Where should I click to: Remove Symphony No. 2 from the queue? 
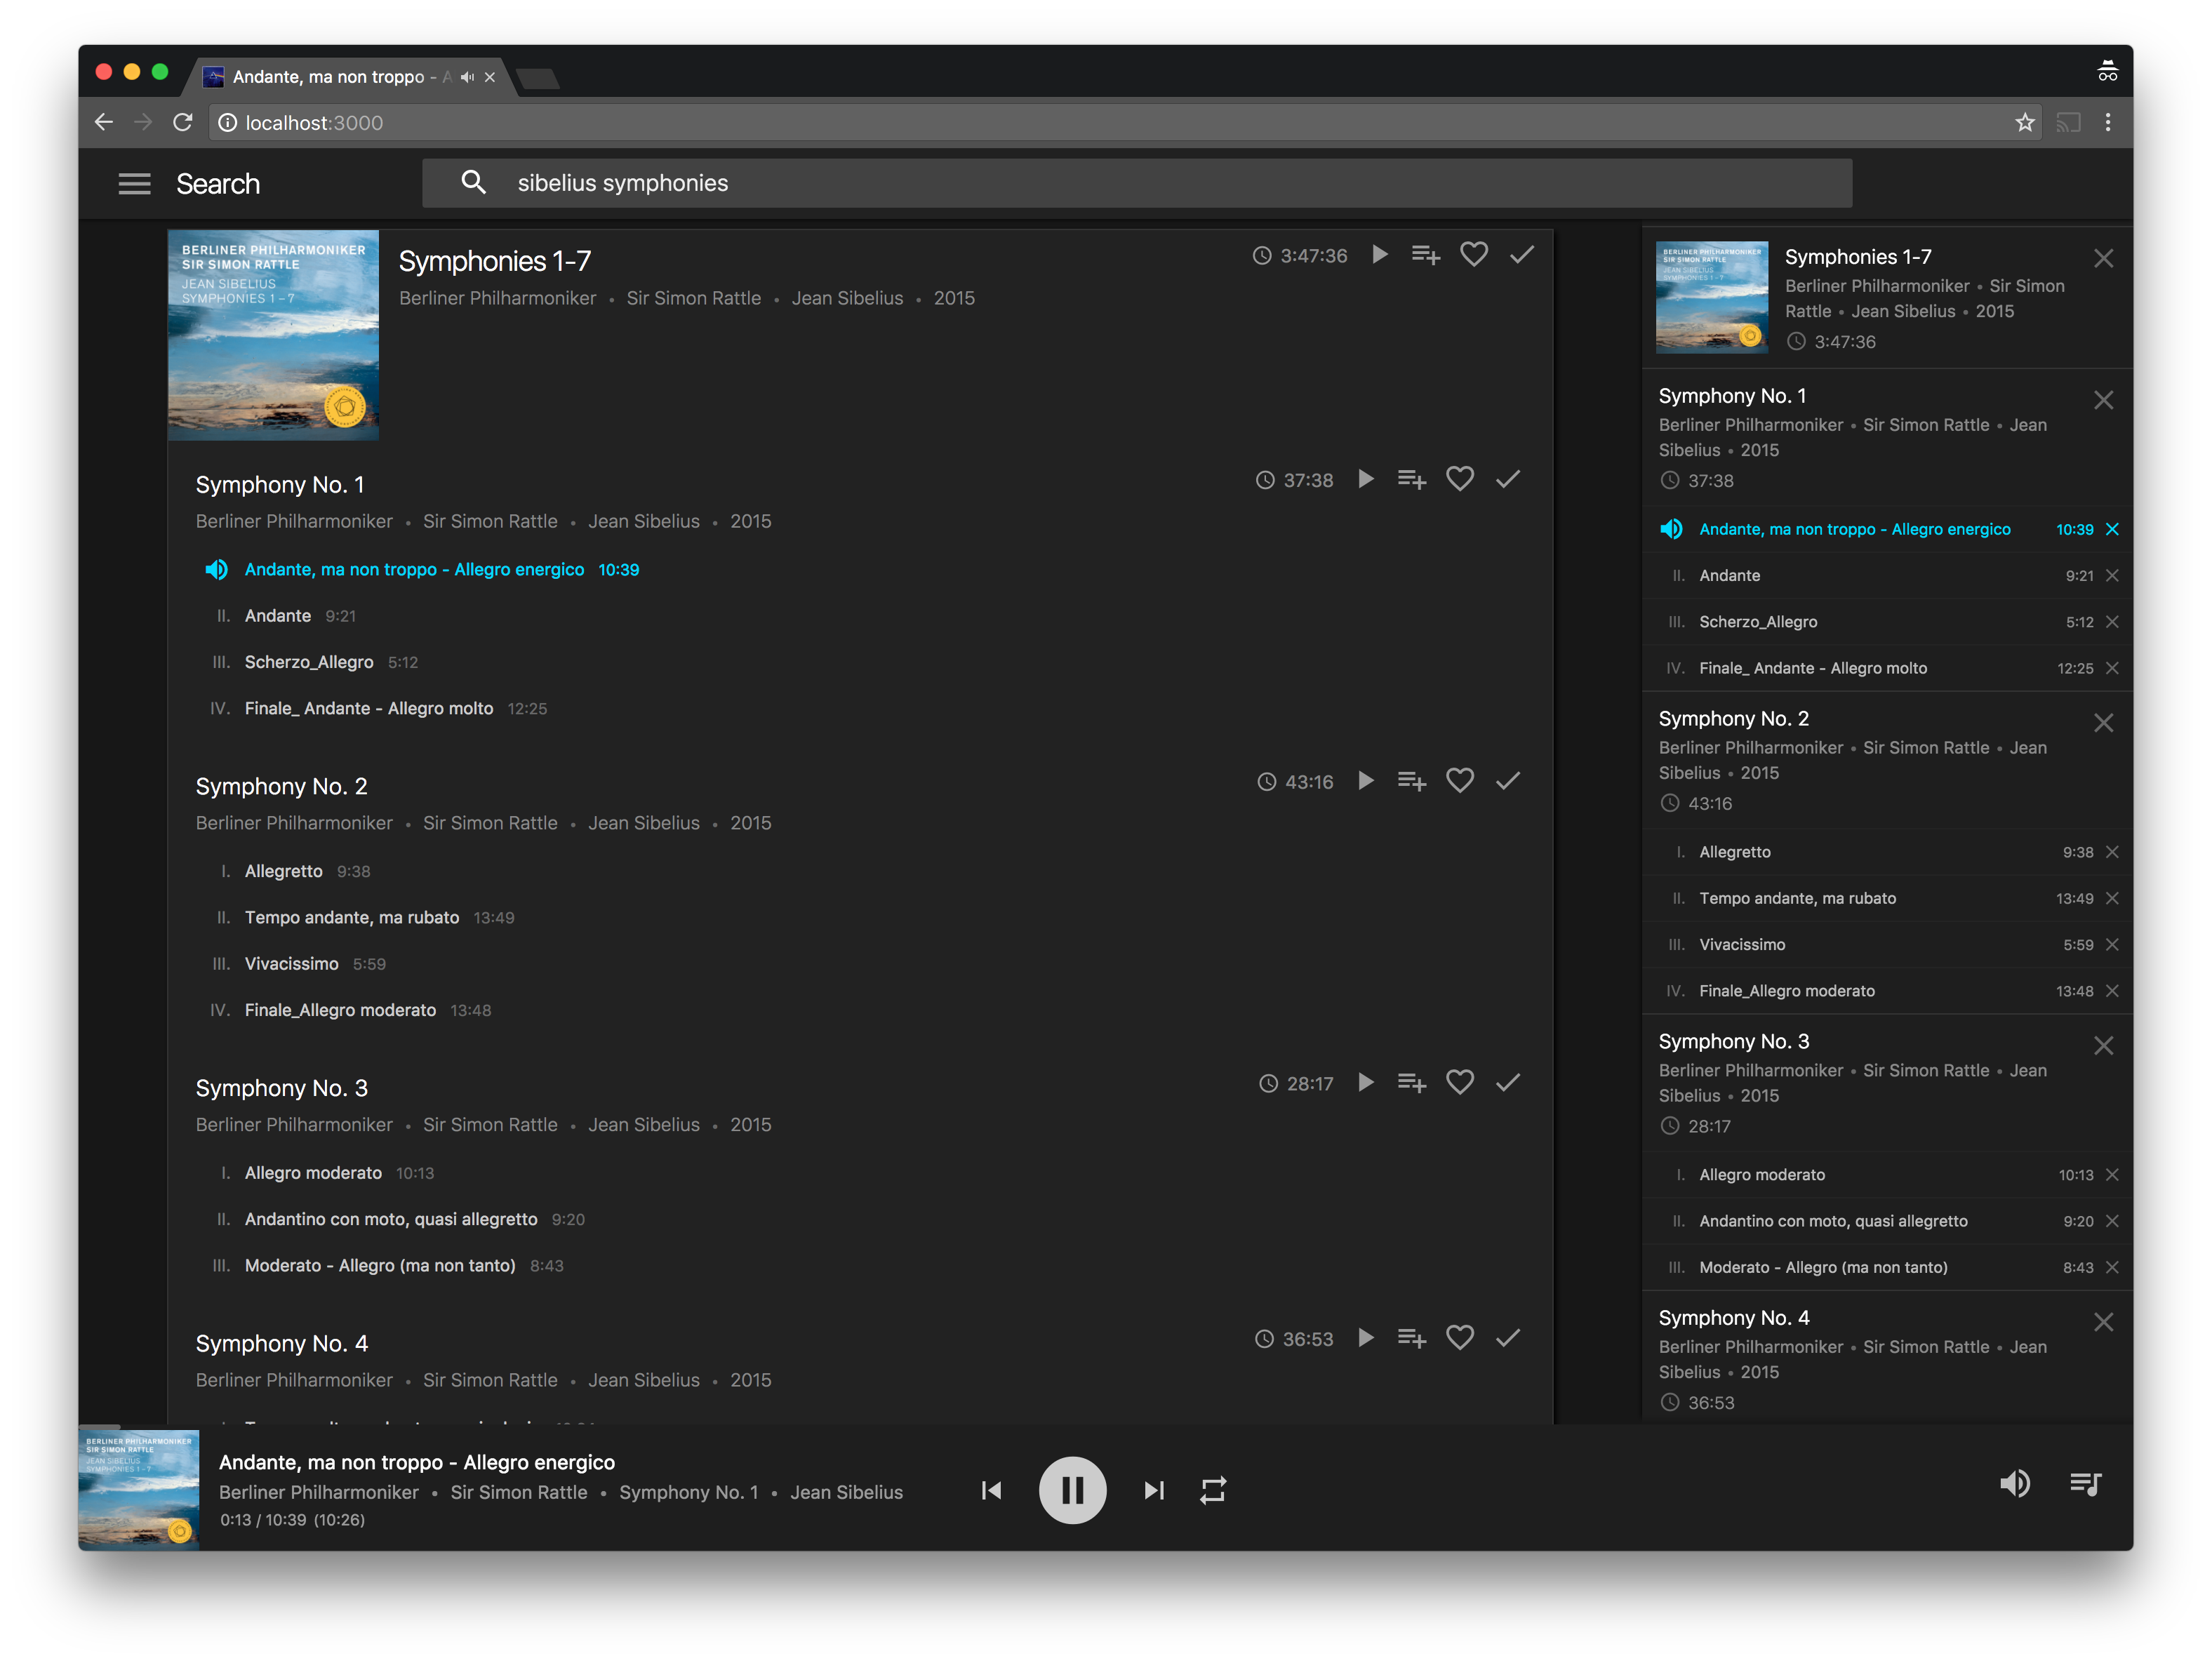point(2103,723)
